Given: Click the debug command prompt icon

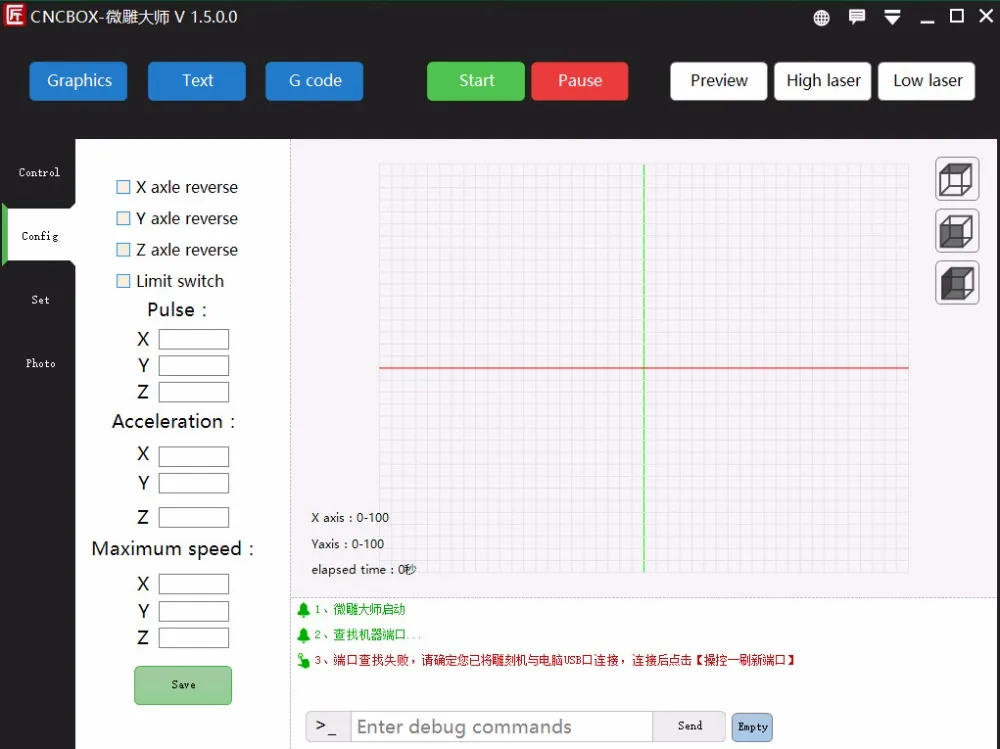Looking at the screenshot, I should coord(328,727).
